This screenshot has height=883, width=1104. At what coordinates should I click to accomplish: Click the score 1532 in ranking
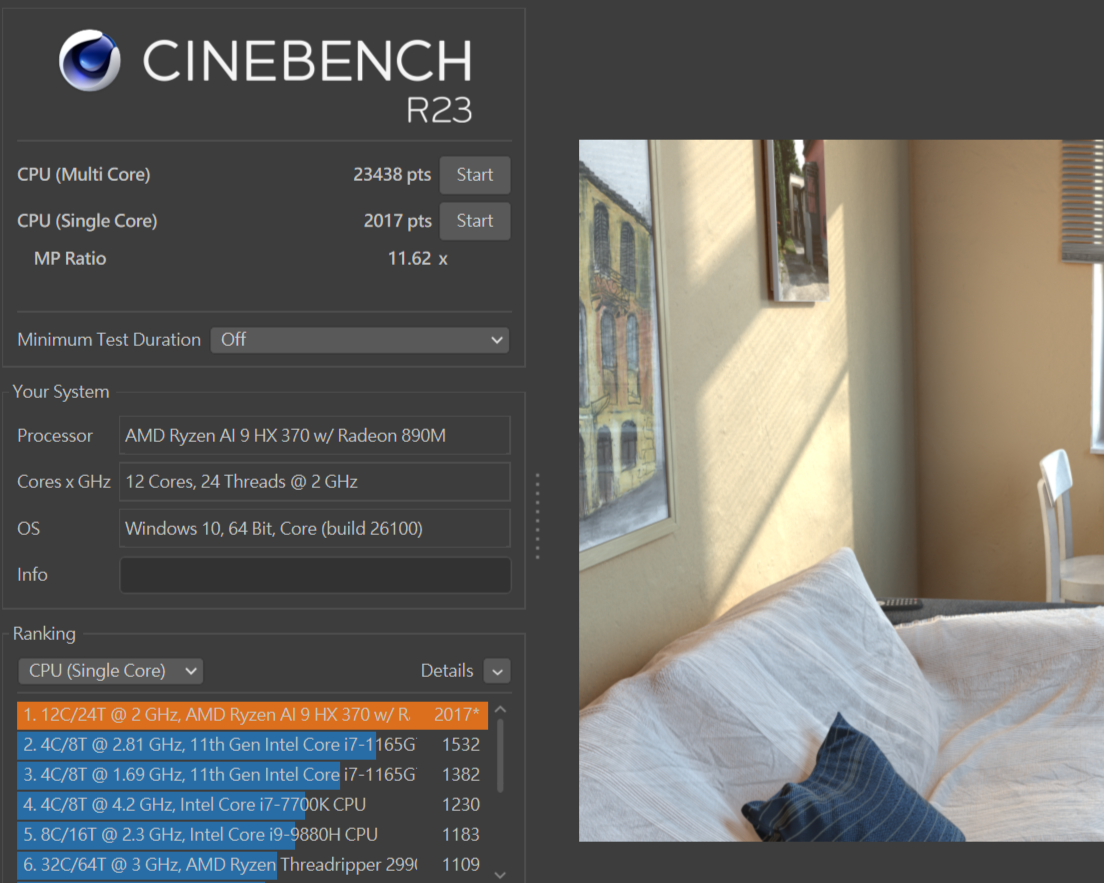pyautogui.click(x=460, y=745)
